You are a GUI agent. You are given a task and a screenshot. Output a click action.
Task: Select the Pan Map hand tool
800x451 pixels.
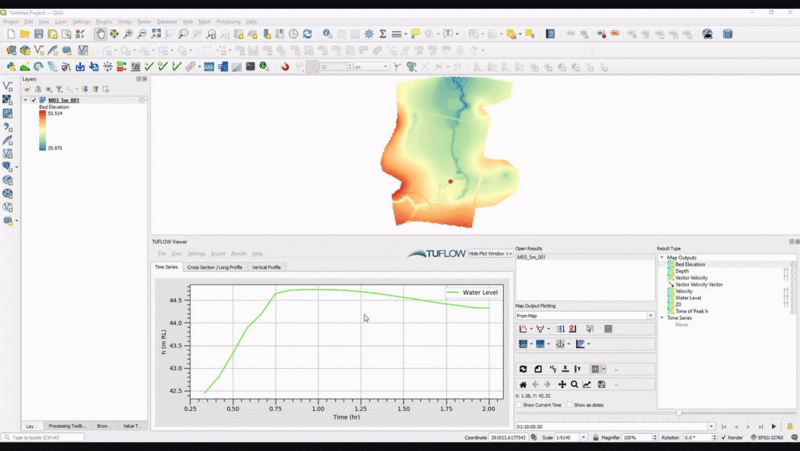pyautogui.click(x=101, y=34)
